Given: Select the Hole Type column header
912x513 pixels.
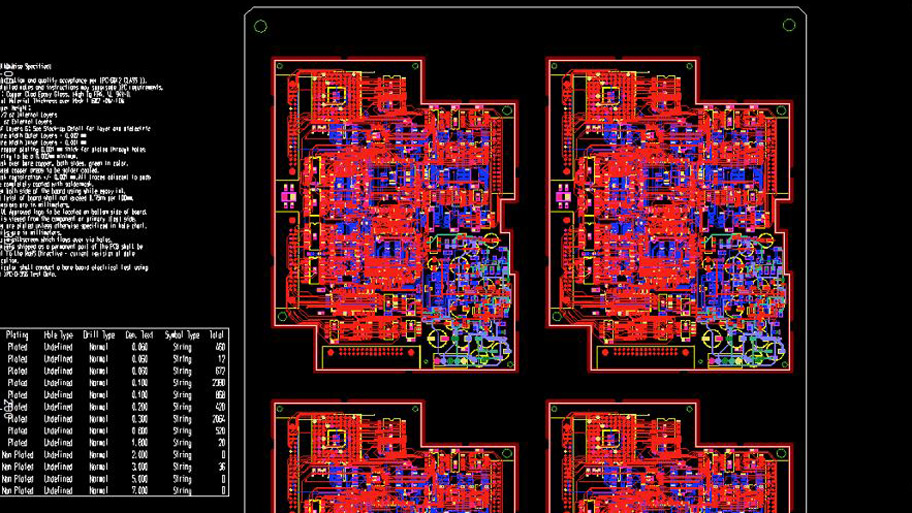Looking at the screenshot, I should (58, 335).
